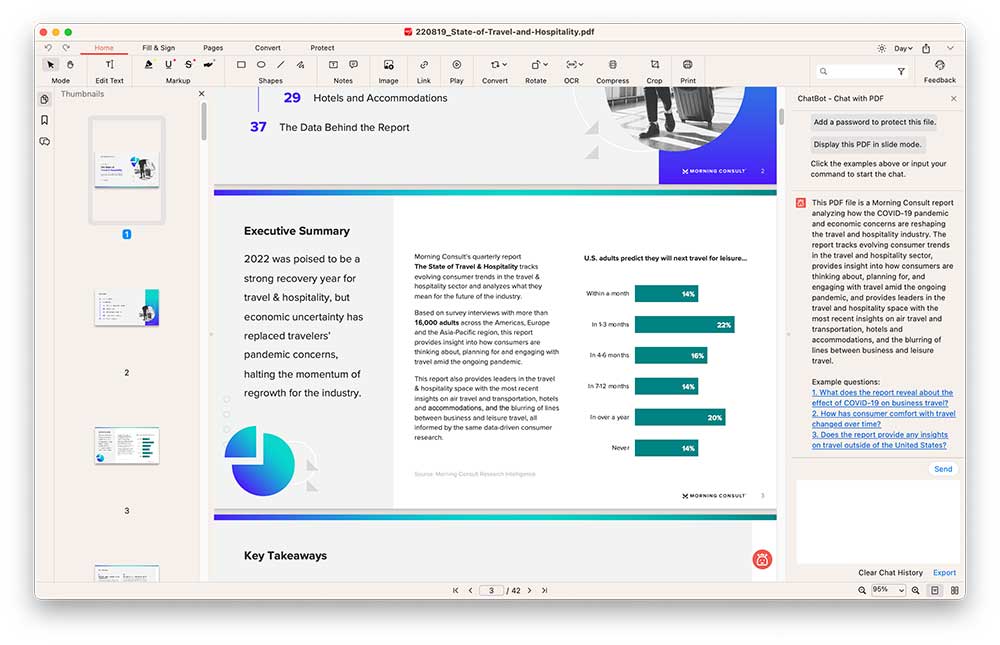The width and height of the screenshot is (1000, 645).
Task: Open the Protect tab
Action: click(x=322, y=48)
